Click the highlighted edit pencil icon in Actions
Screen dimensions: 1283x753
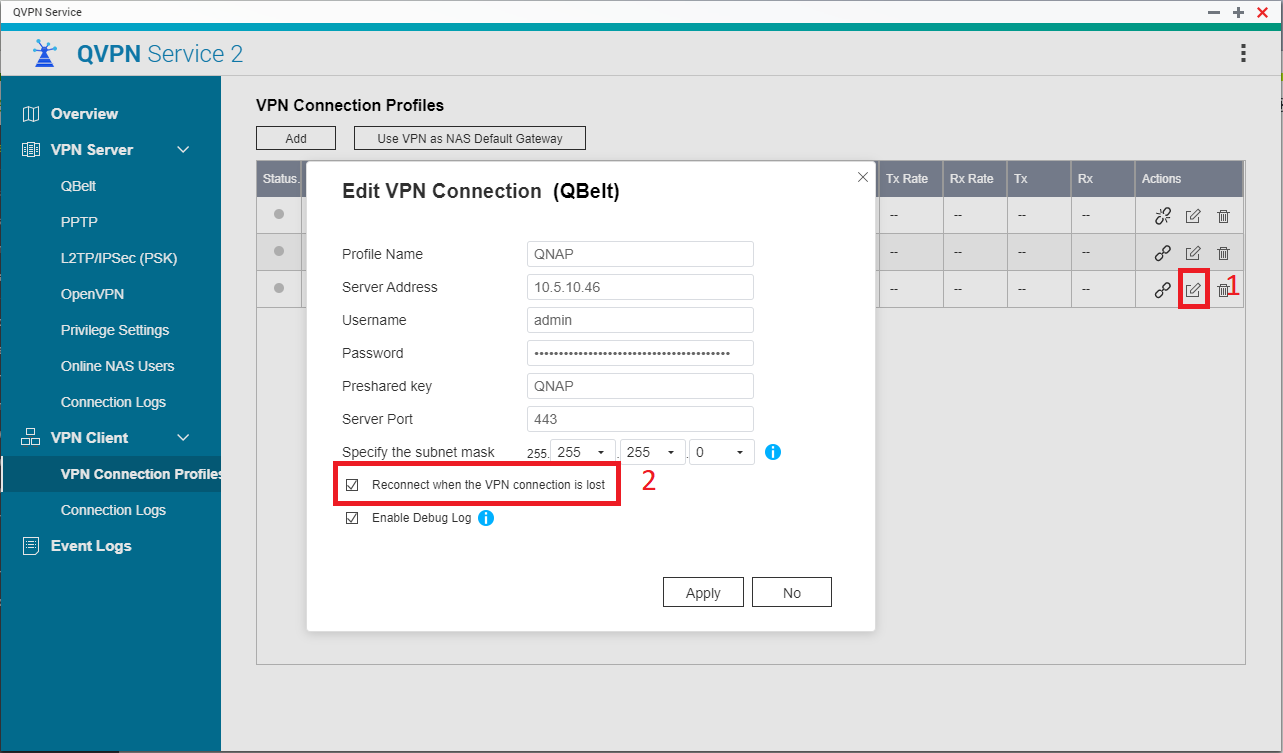[1192, 289]
